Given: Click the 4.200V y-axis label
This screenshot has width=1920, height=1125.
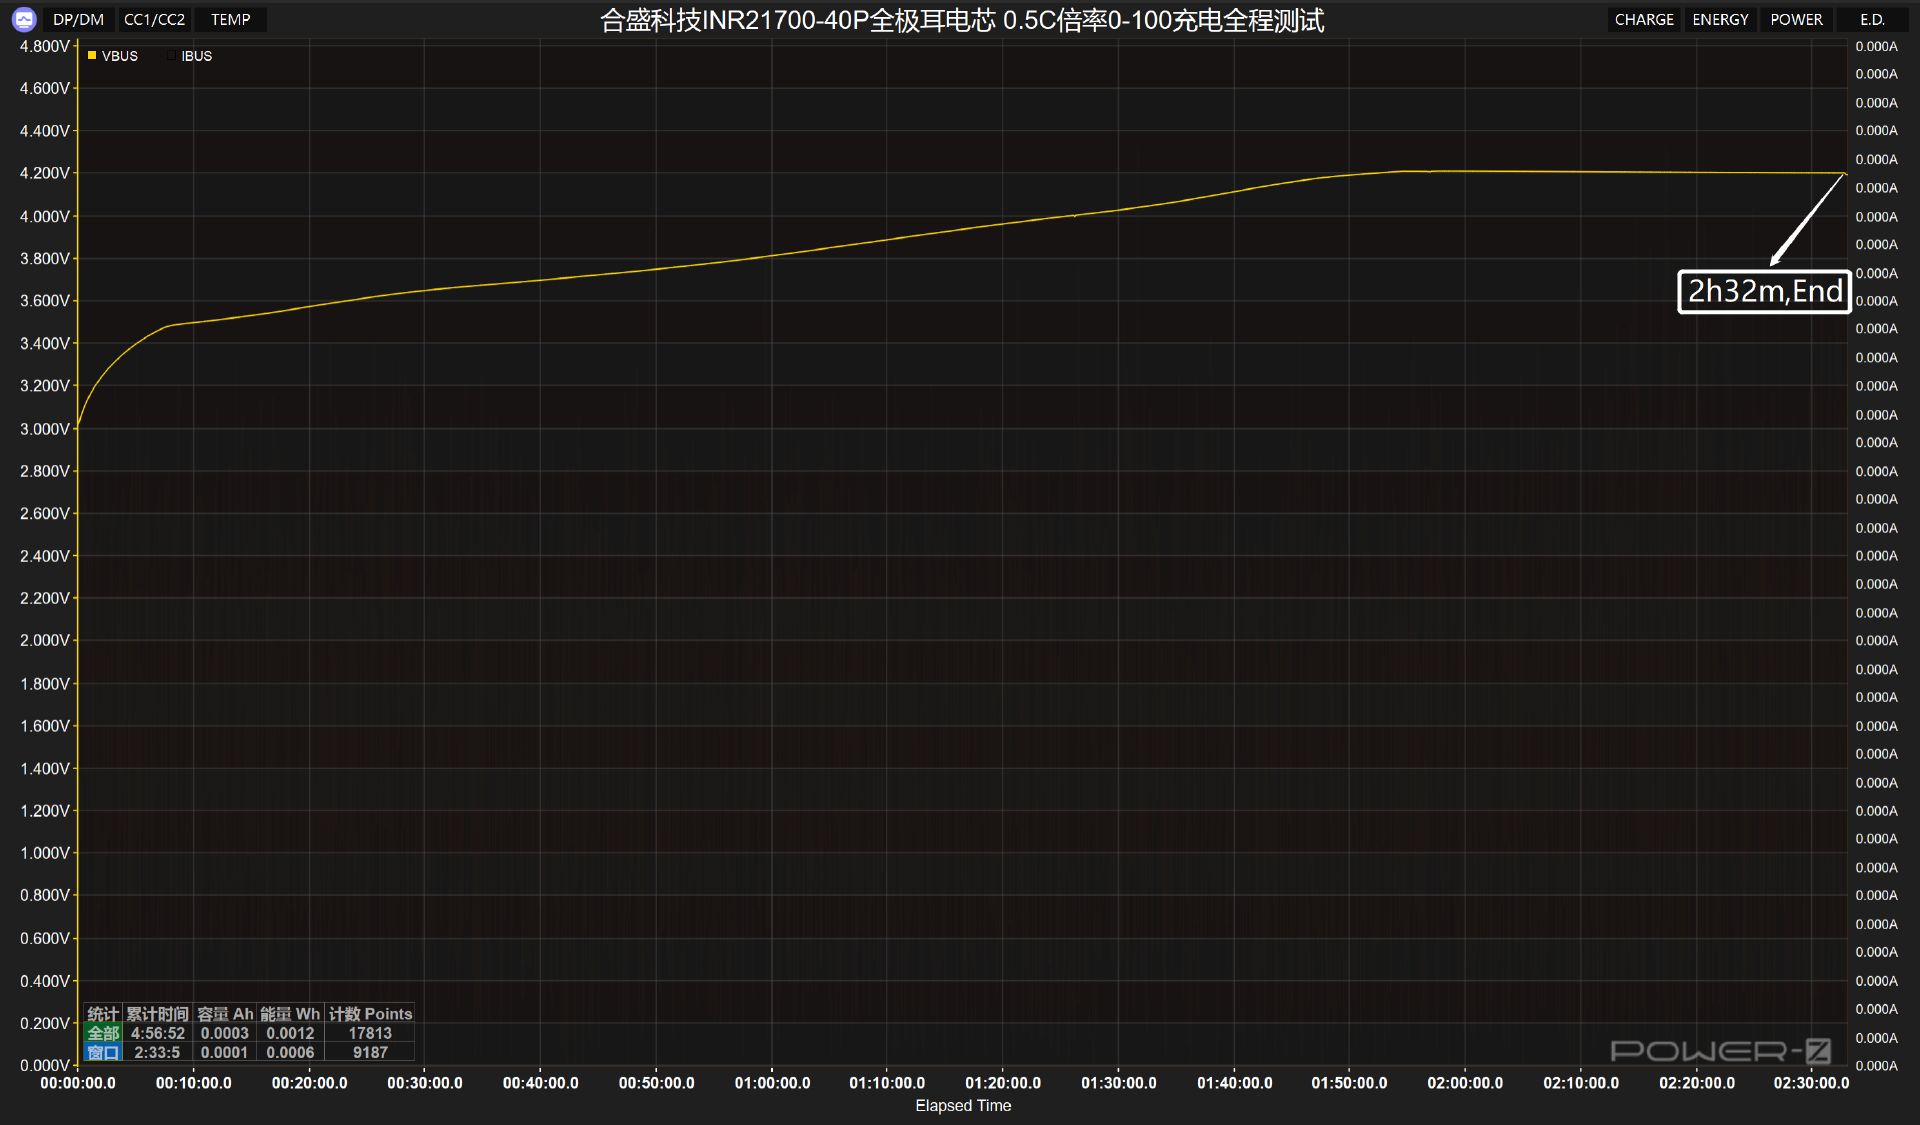Looking at the screenshot, I should click(45, 173).
